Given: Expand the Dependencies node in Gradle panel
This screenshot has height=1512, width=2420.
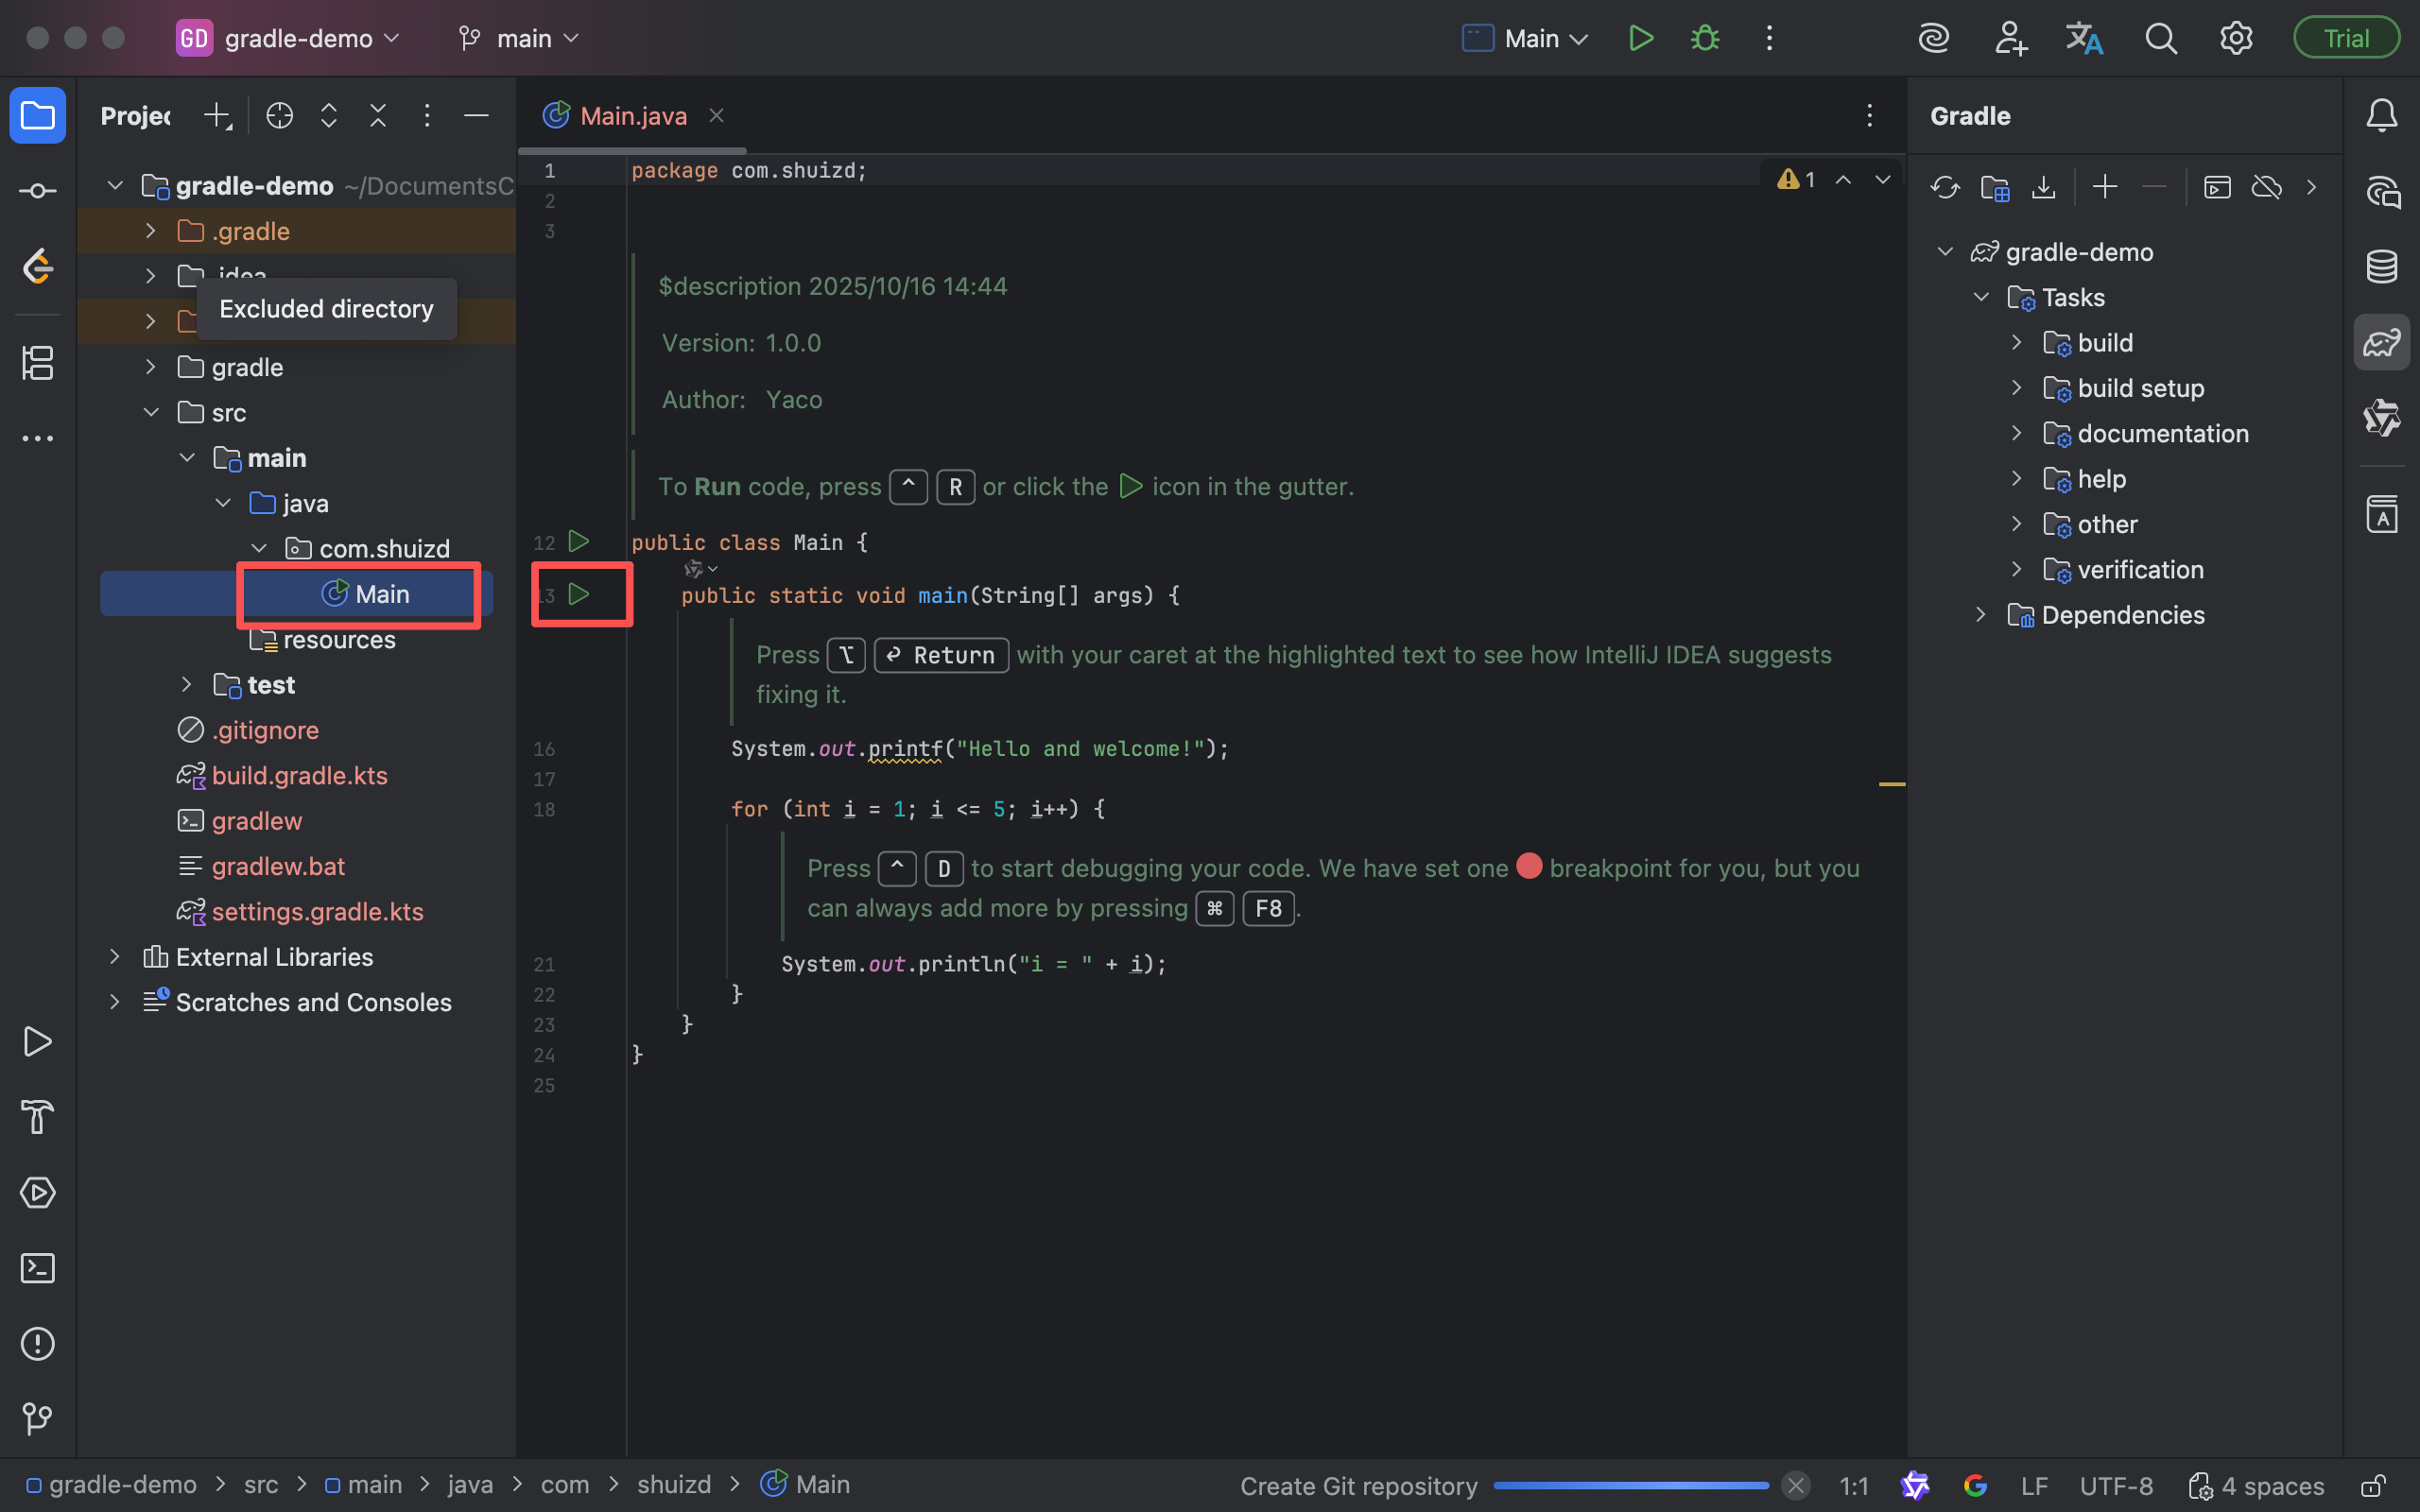Looking at the screenshot, I should click(1980, 615).
